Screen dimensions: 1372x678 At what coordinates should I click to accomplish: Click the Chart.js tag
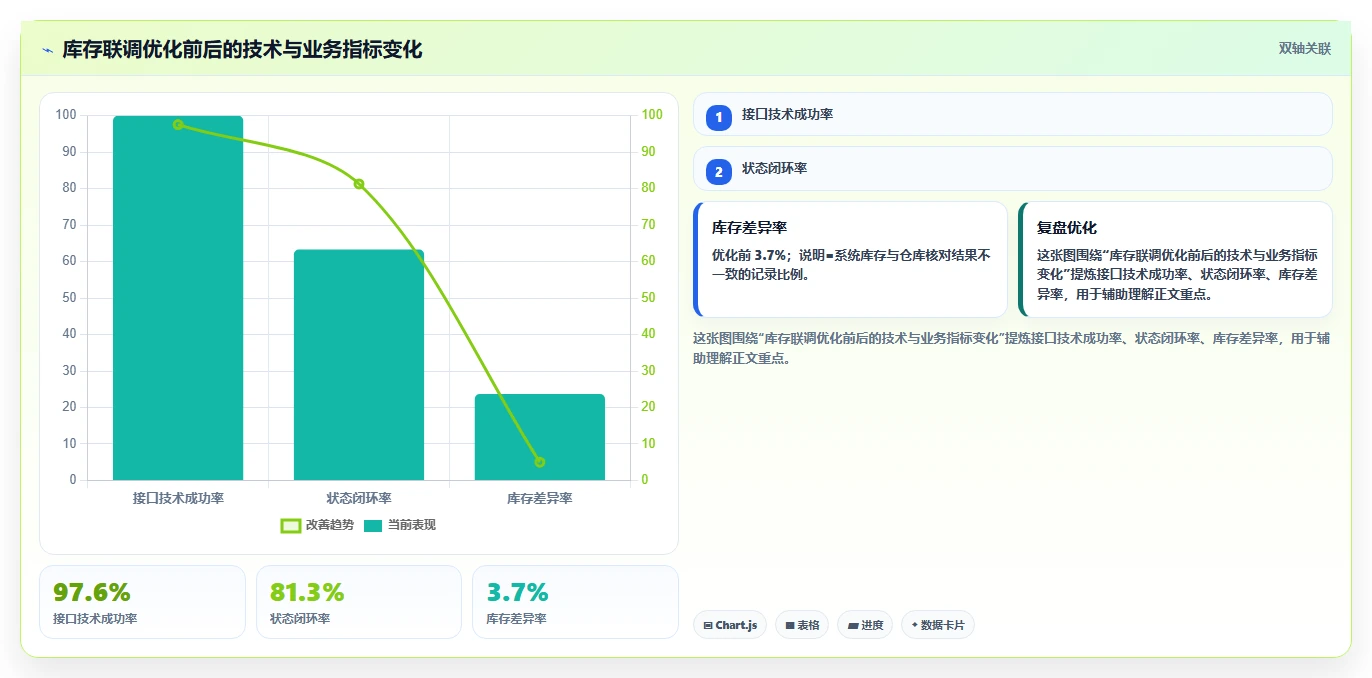[x=730, y=625]
